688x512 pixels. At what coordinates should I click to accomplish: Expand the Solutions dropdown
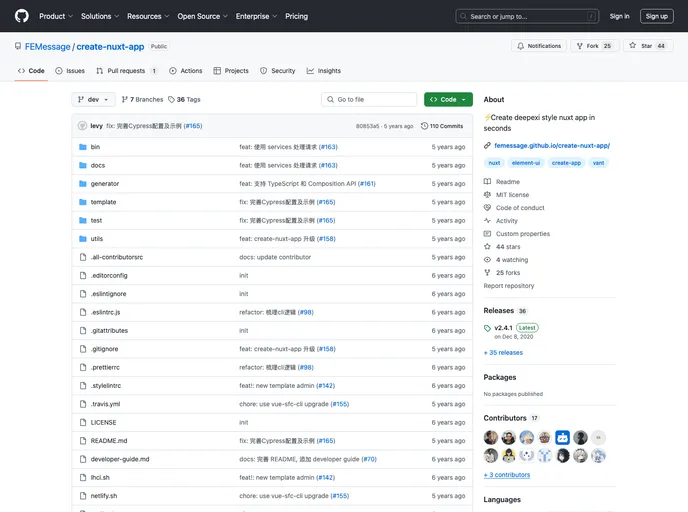[x=100, y=16]
